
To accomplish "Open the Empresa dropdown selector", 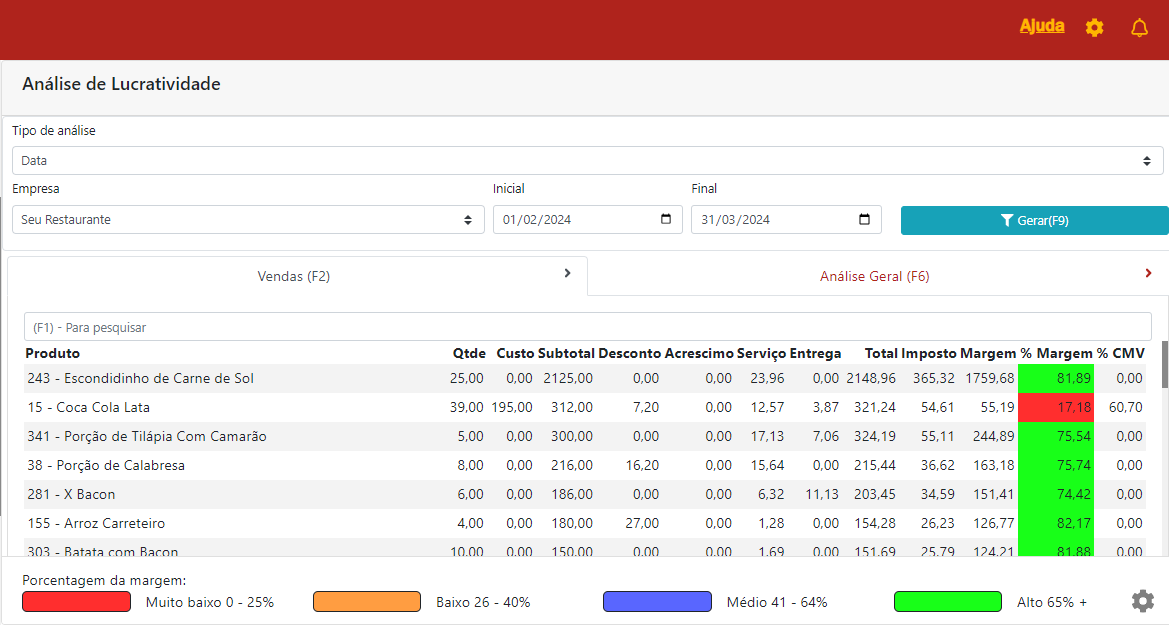I will click(248, 220).
